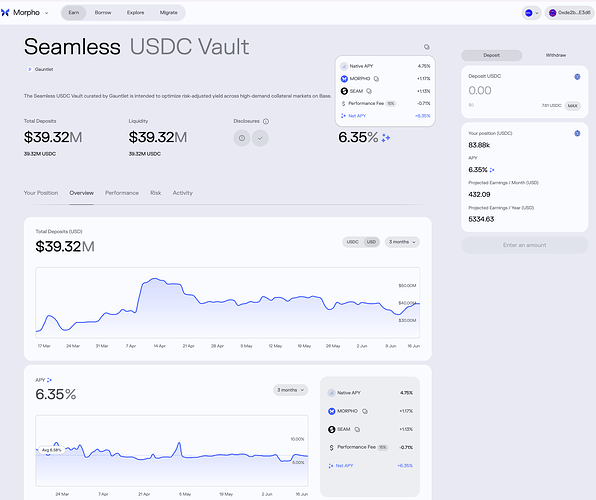Copy SEAM token address in popup
The height and width of the screenshot is (500, 596).
coord(369,91)
